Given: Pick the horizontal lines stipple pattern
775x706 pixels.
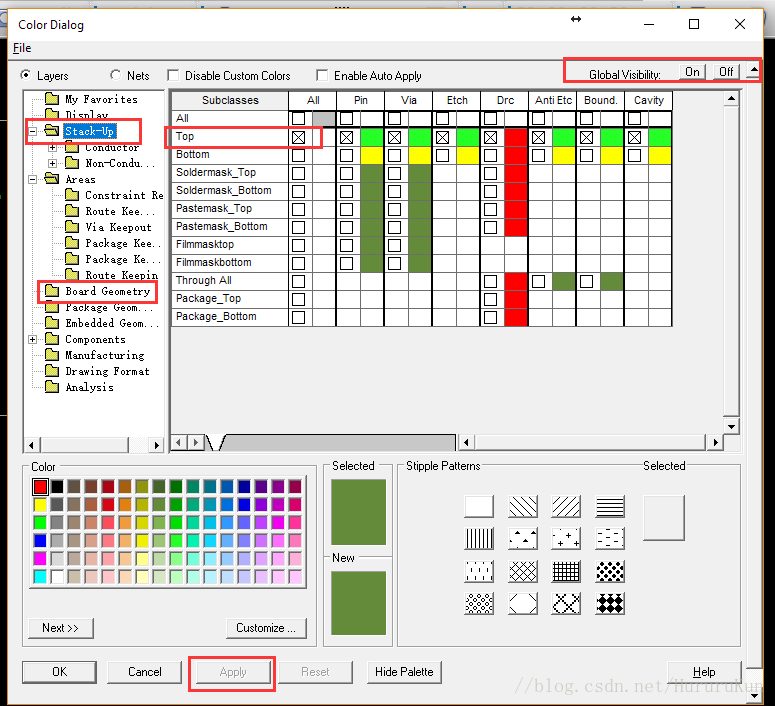Looking at the screenshot, I should 610,507.
